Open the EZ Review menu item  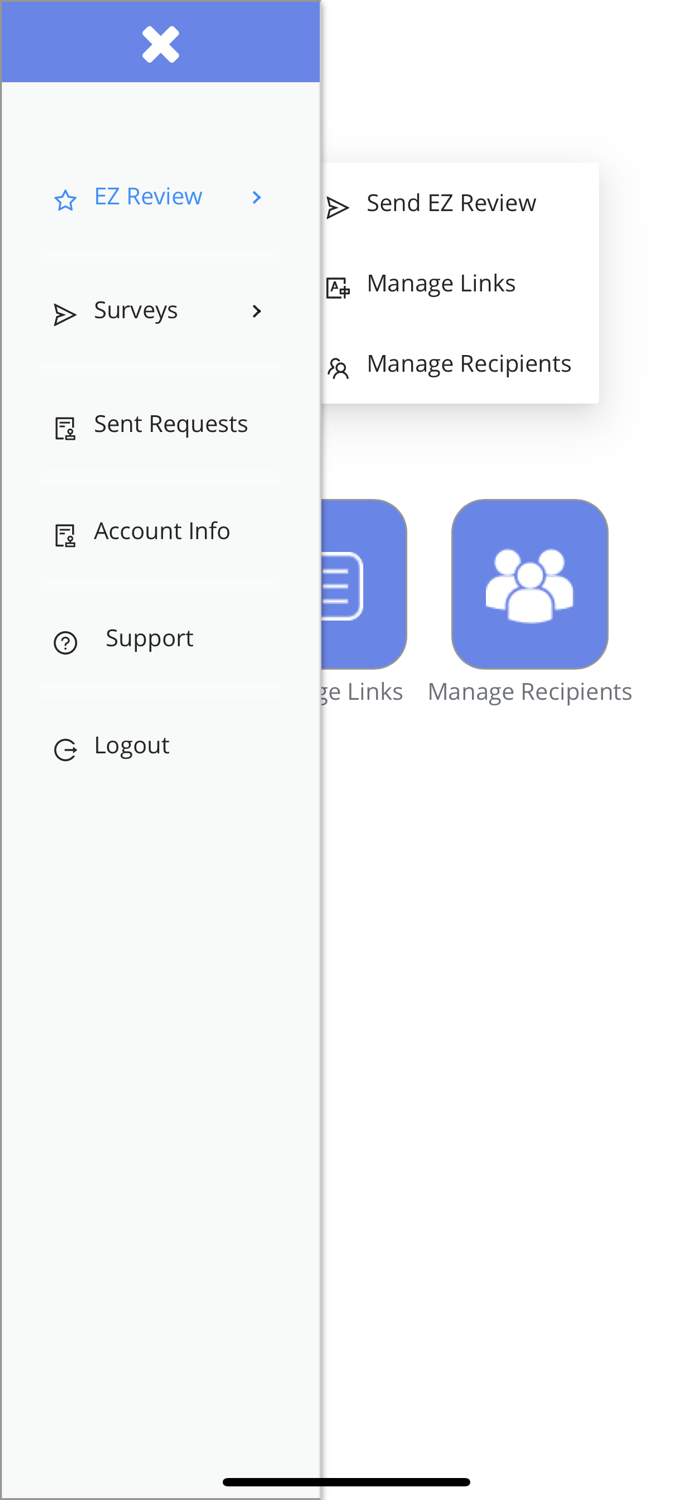[148, 197]
